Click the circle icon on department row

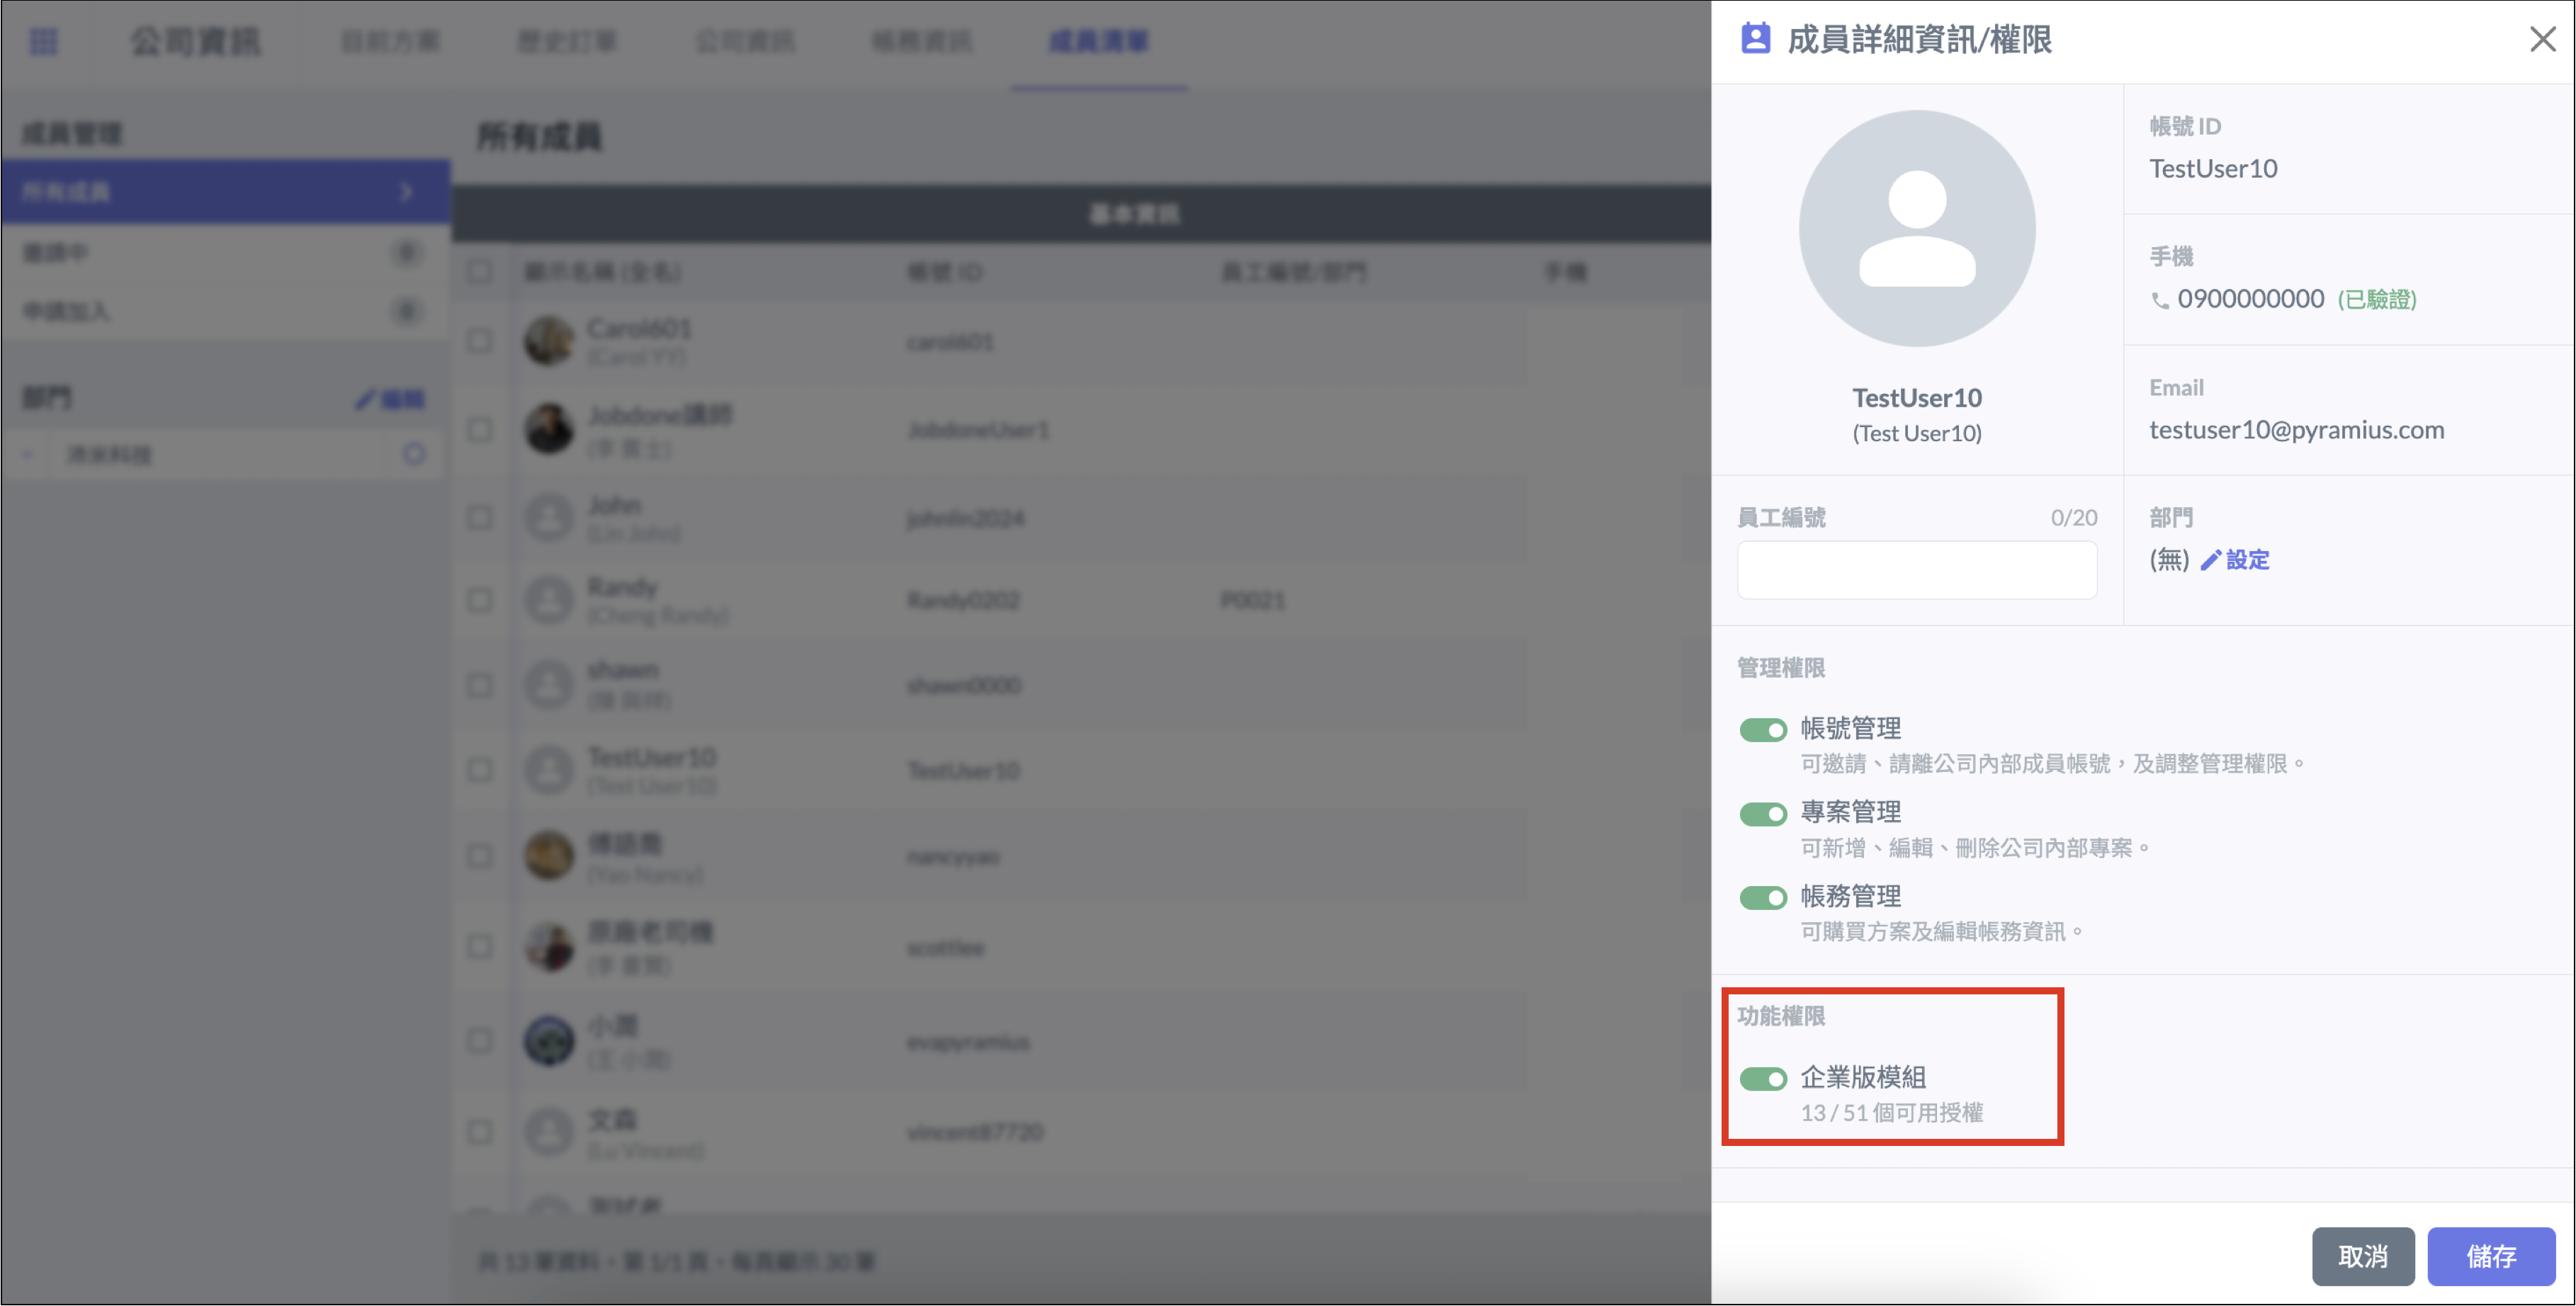click(x=414, y=454)
